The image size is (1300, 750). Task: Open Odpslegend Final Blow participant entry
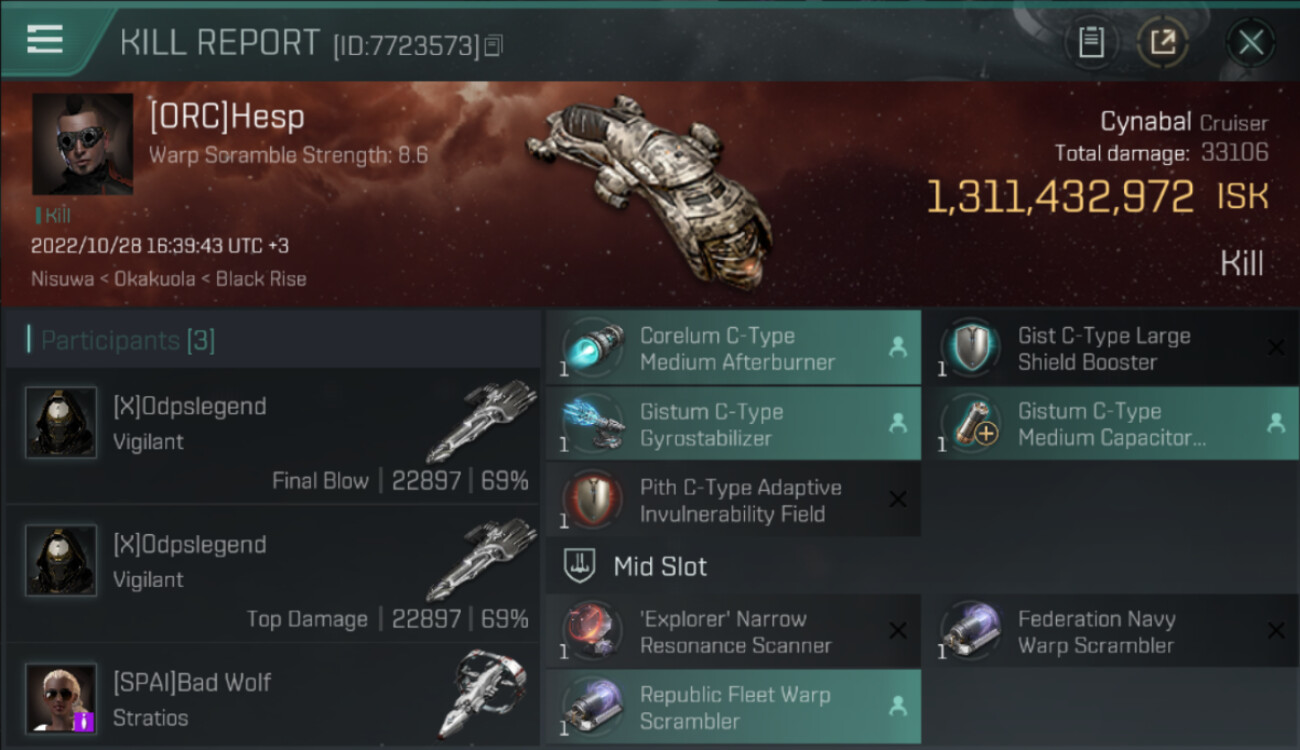(272, 436)
